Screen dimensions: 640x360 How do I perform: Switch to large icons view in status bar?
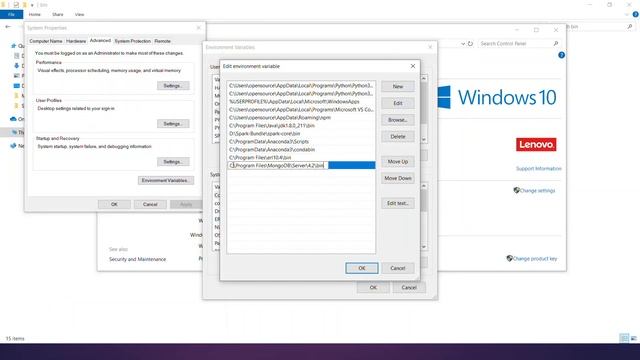pos(633,338)
